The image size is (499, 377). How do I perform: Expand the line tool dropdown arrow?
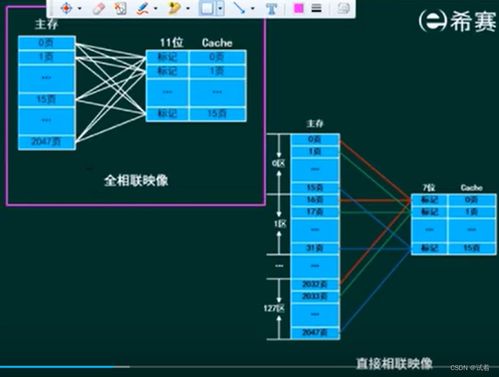click(252, 8)
